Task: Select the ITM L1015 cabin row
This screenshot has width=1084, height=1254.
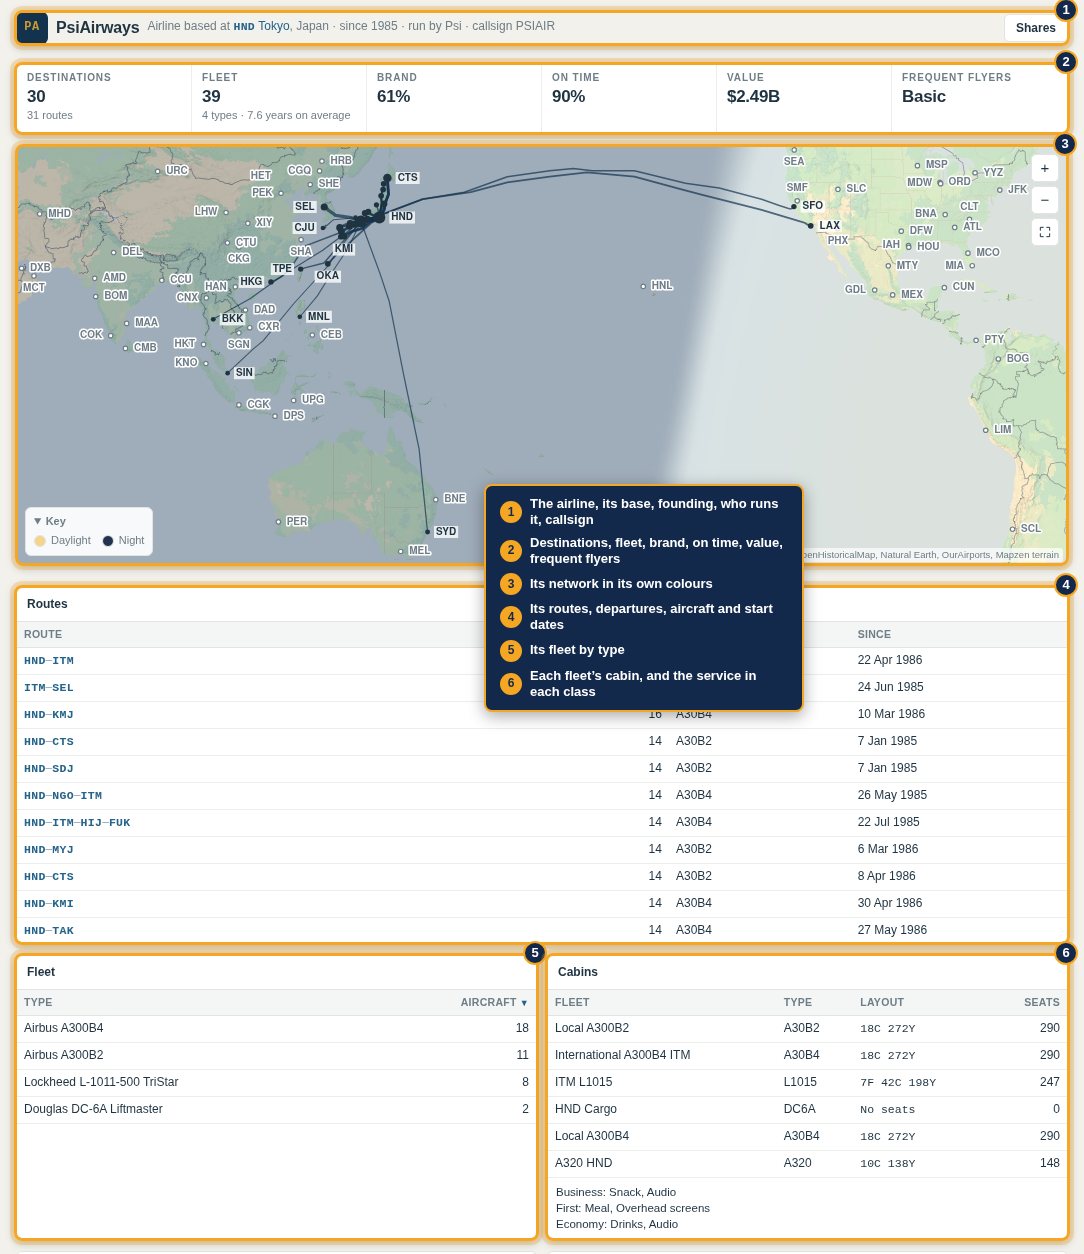Action: pyautogui.click(x=807, y=1083)
